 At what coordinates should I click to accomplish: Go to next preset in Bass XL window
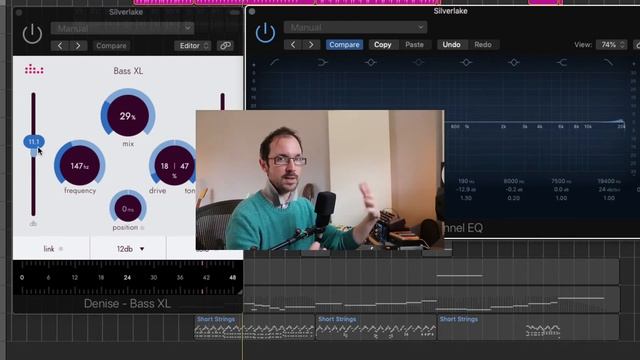78,46
